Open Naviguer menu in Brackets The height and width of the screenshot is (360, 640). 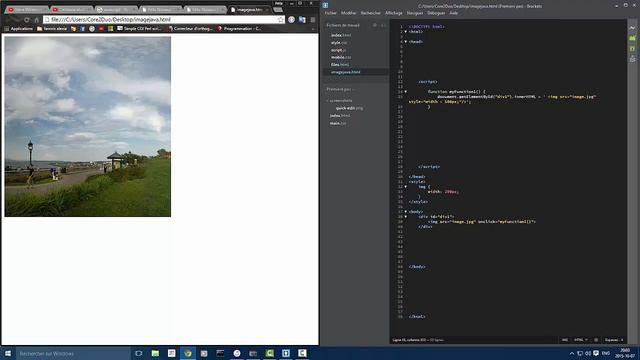pyautogui.click(x=415, y=13)
